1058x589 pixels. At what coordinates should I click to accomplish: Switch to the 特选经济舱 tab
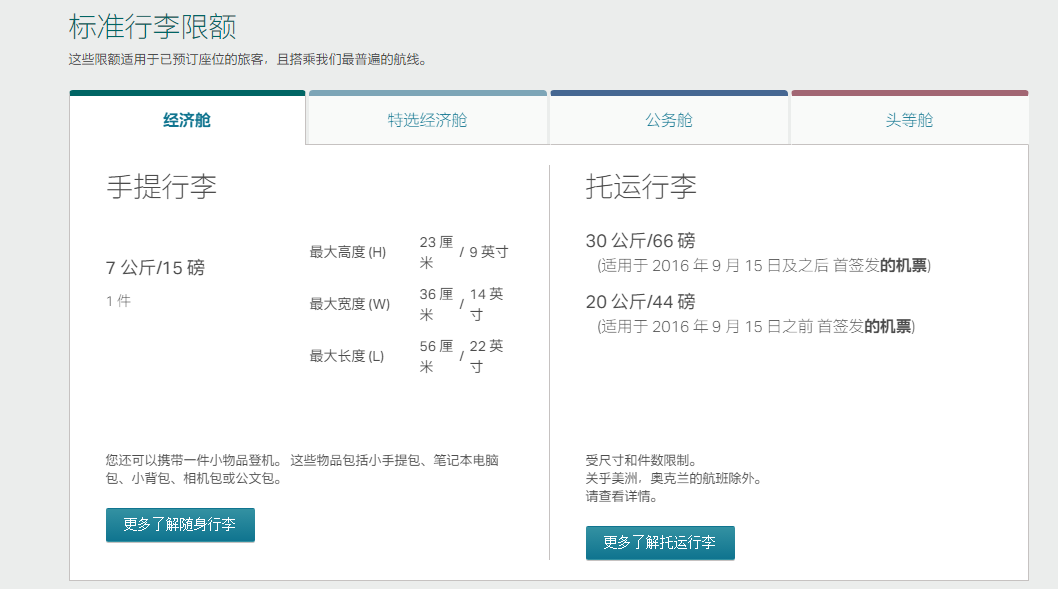point(427,118)
